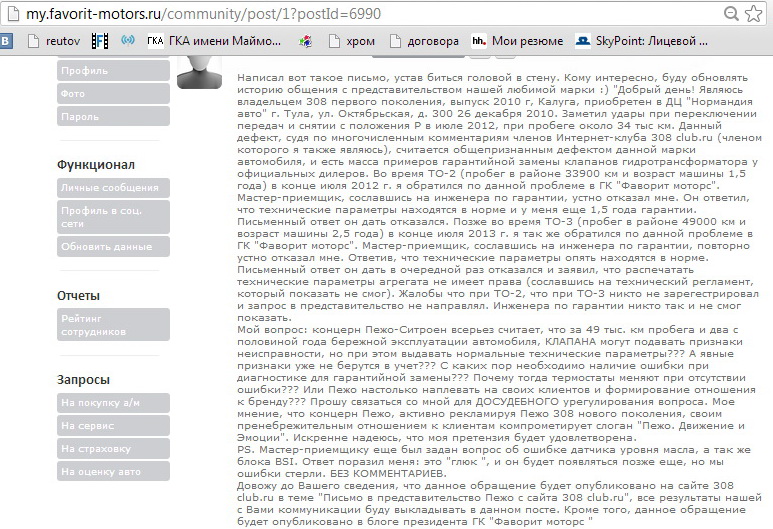Image resolution: width=773 pixels, height=529 pixels.
Task: Open Профиль в соц. сети
Action: 113,217
